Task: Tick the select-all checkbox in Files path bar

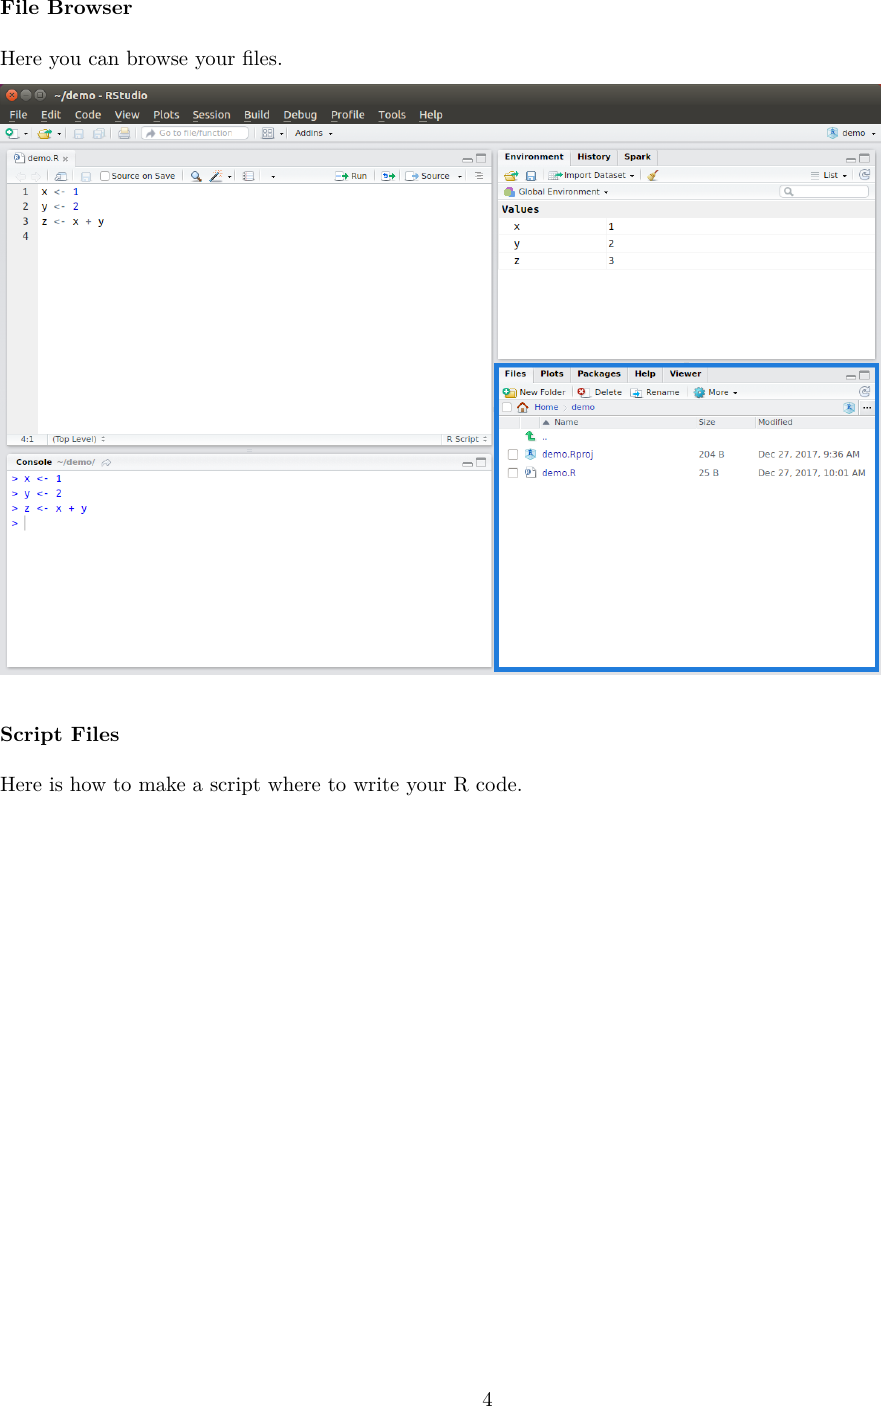Action: [x=507, y=407]
